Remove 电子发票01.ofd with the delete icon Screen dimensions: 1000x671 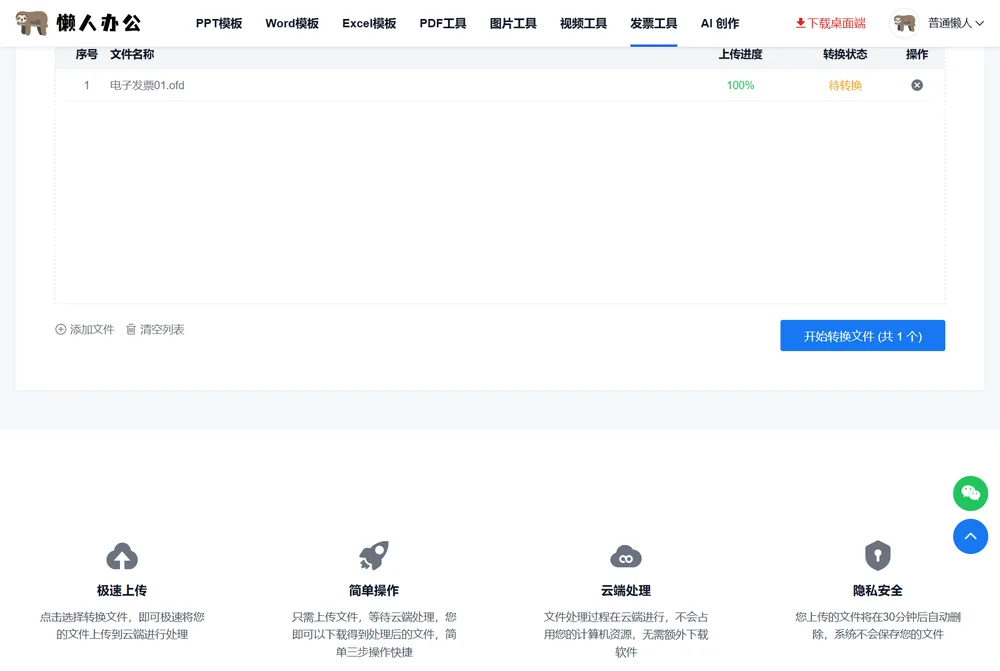pyautogui.click(x=917, y=85)
